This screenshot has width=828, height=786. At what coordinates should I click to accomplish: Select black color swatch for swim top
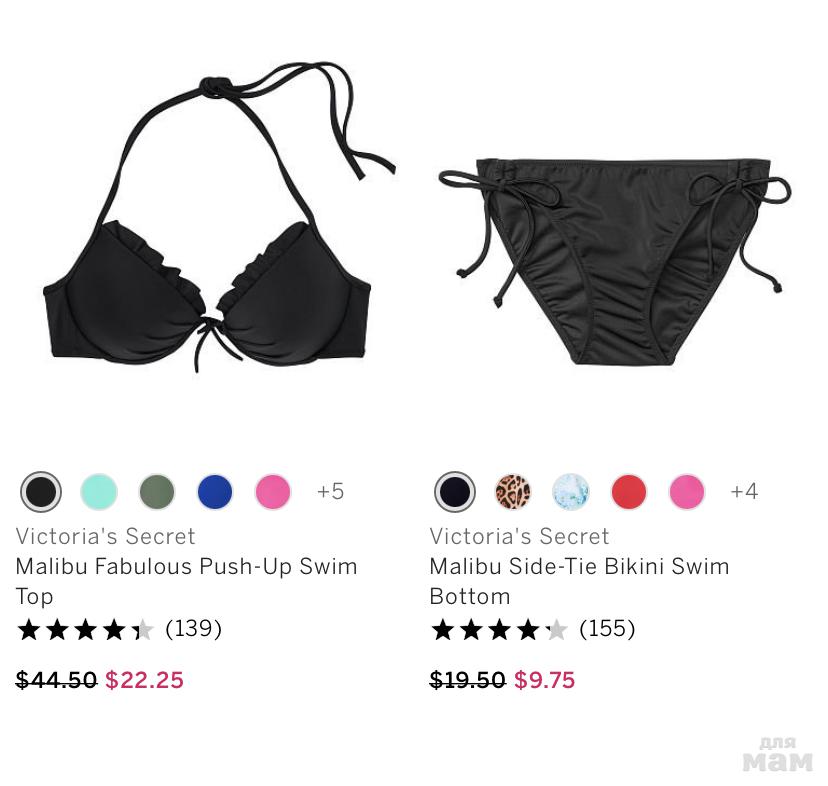pyautogui.click(x=41, y=492)
